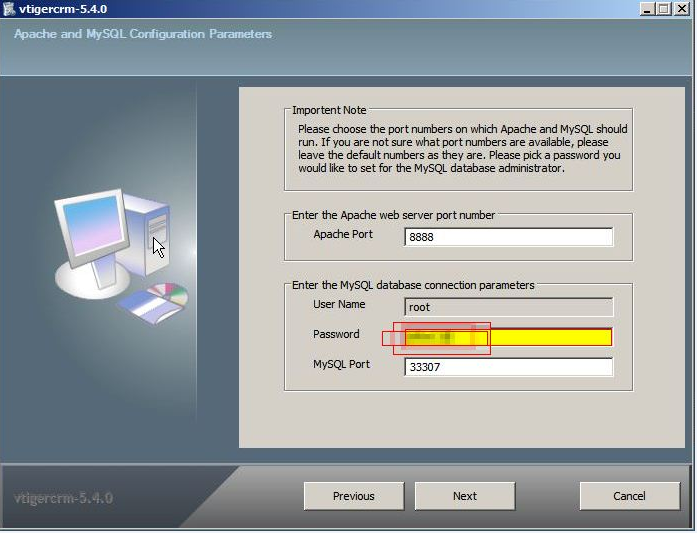Click the 'Apache and MySQL Configuration Parameters' header
The width and height of the screenshot is (697, 533).
click(143, 34)
